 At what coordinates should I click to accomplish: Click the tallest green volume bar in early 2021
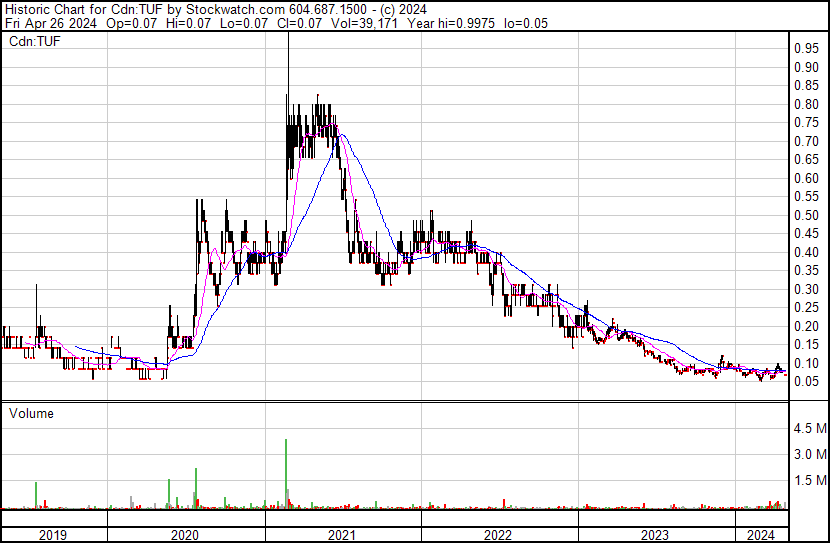[x=286, y=474]
